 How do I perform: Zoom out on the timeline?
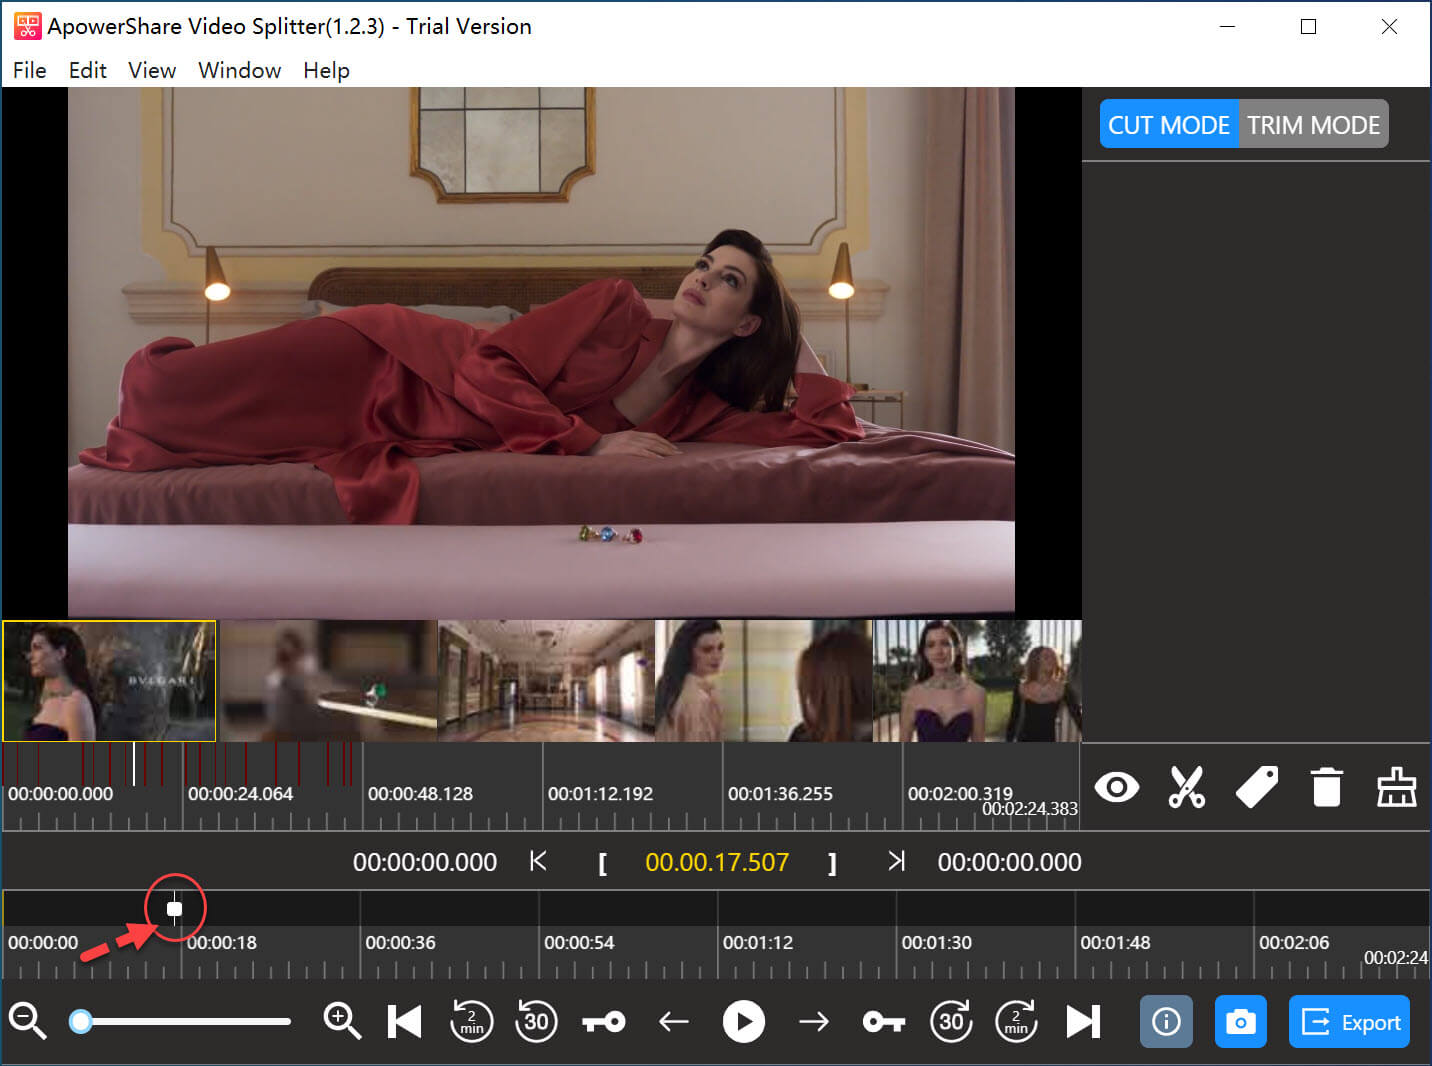(x=27, y=1022)
